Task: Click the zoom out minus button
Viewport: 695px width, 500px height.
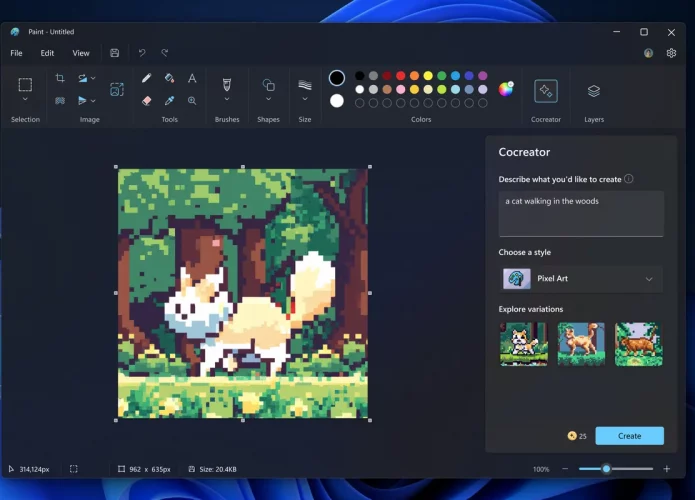Action: 565,469
